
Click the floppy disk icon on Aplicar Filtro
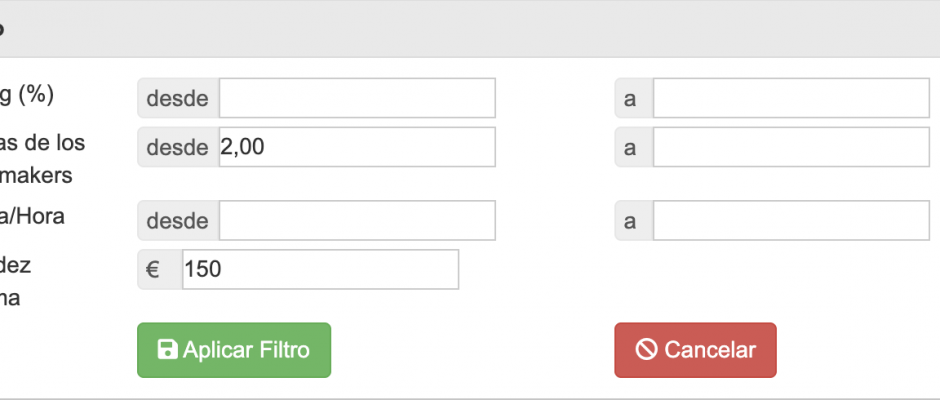pyautogui.click(x=168, y=350)
